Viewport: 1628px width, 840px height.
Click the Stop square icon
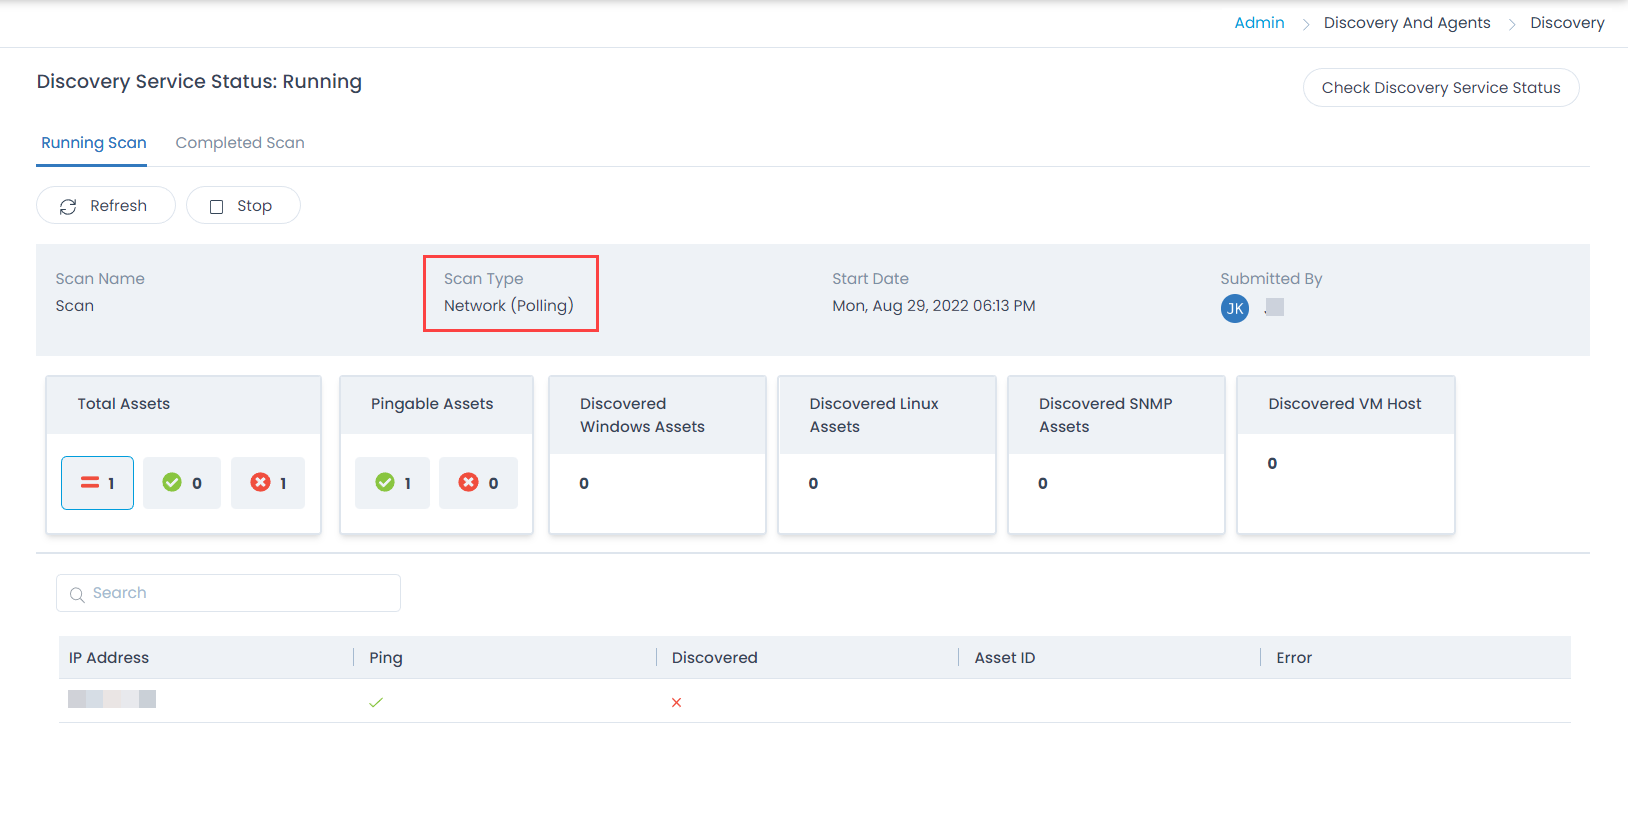point(216,206)
